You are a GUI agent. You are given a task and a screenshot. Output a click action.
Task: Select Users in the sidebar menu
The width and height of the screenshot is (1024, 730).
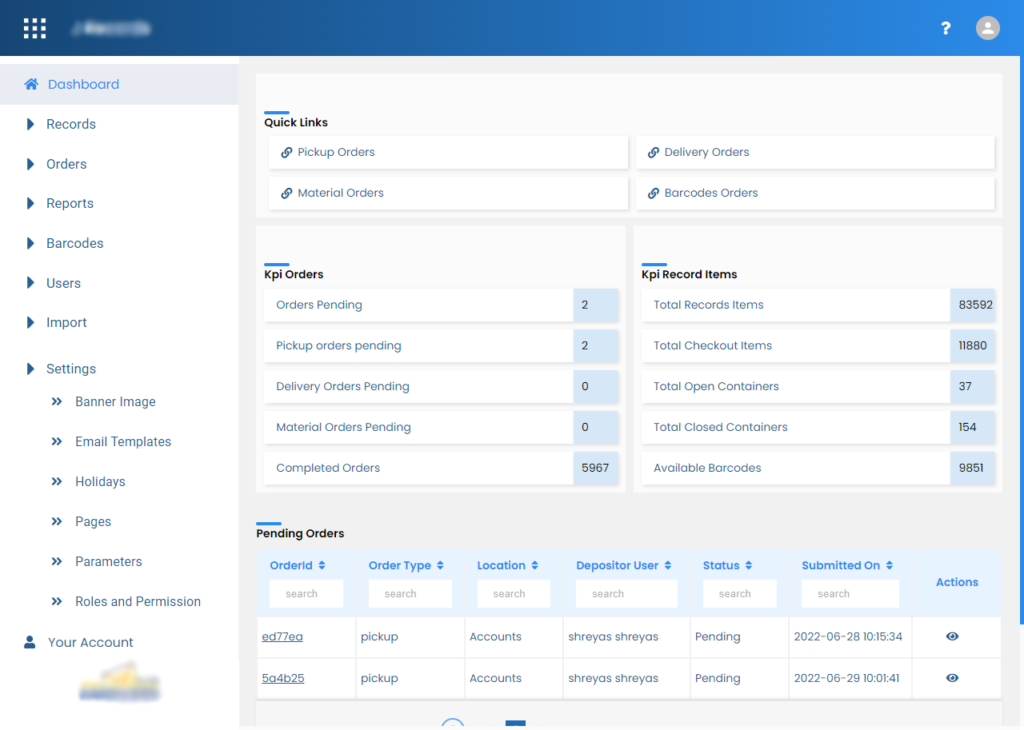(x=64, y=283)
